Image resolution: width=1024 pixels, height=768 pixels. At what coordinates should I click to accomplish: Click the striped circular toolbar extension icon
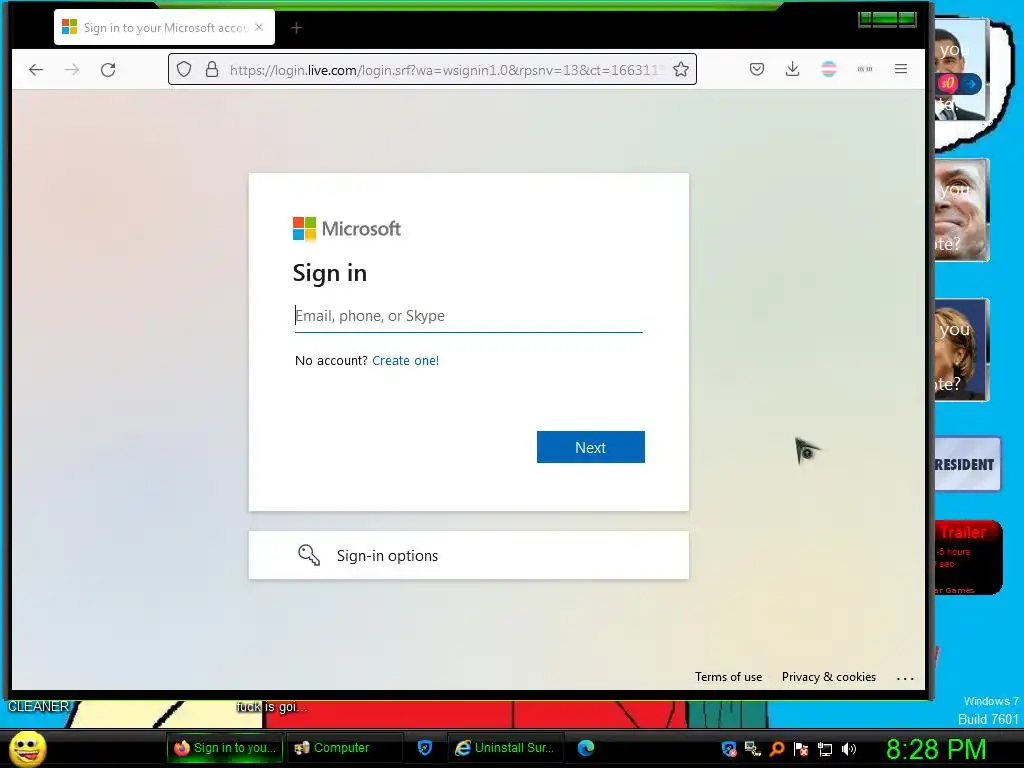pos(829,69)
